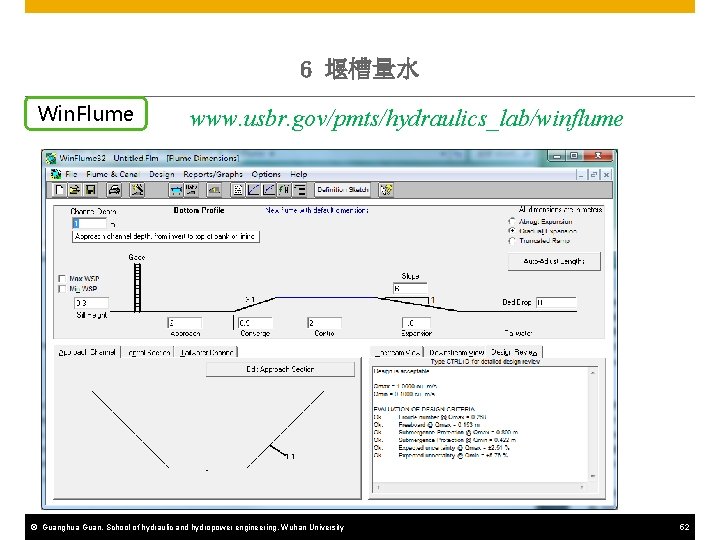Click the Converge length input field
Viewport: 720px width, 540px height.
point(255,323)
